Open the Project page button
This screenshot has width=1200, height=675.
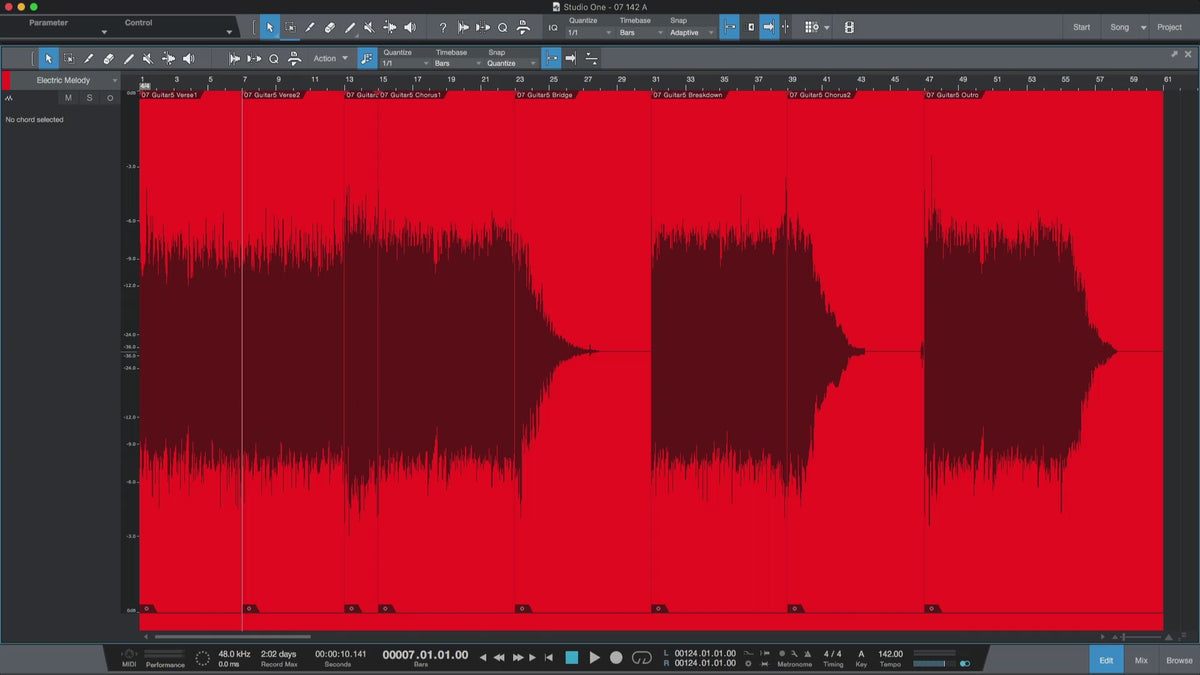[1169, 27]
